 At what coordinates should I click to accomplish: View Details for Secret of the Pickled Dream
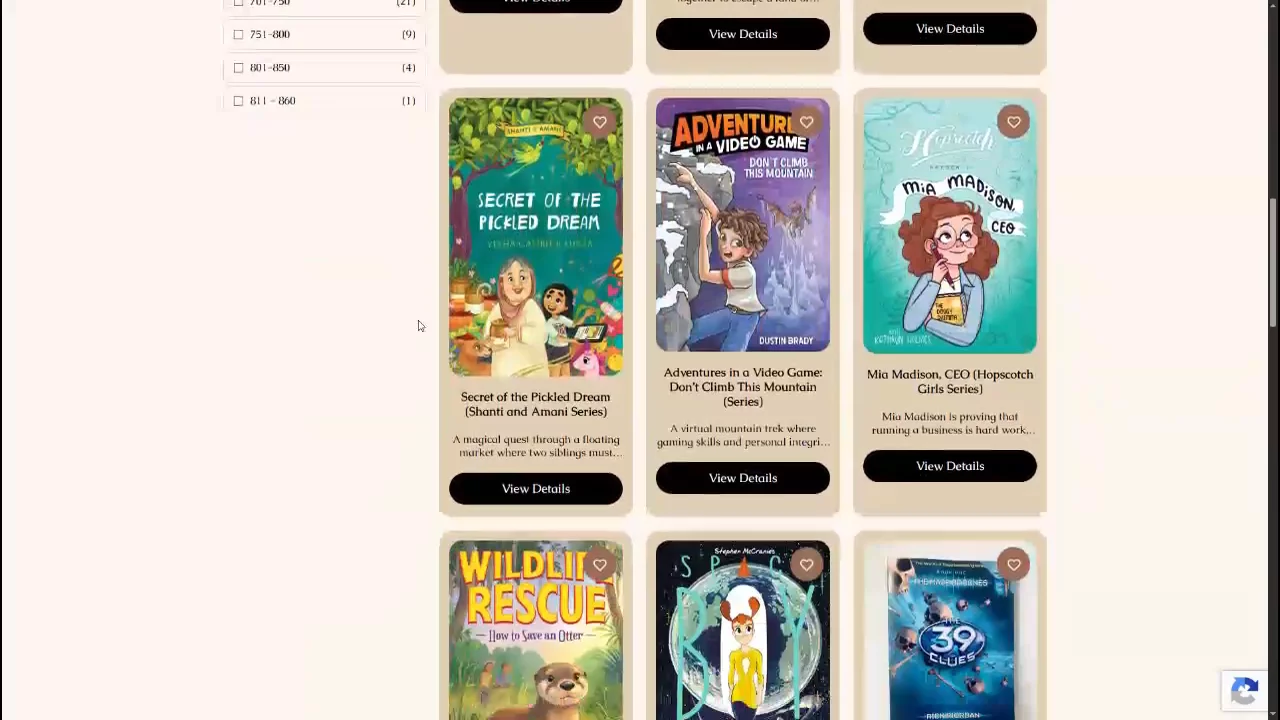pos(536,489)
